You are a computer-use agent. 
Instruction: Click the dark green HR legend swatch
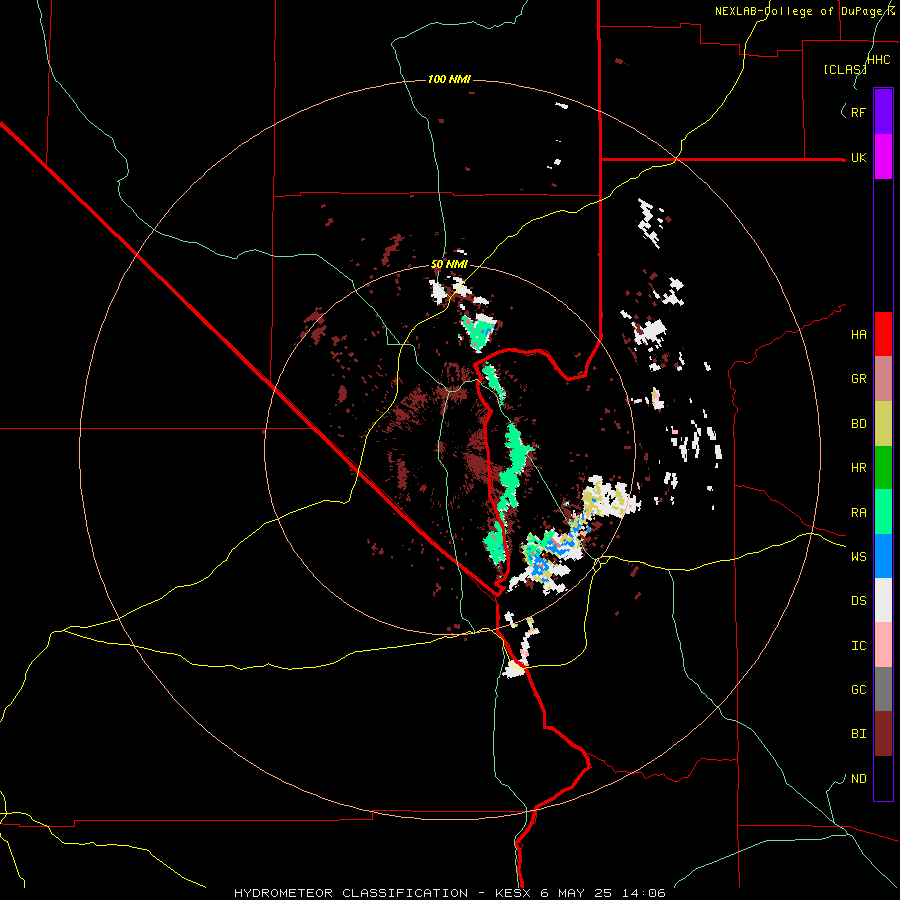click(x=883, y=468)
